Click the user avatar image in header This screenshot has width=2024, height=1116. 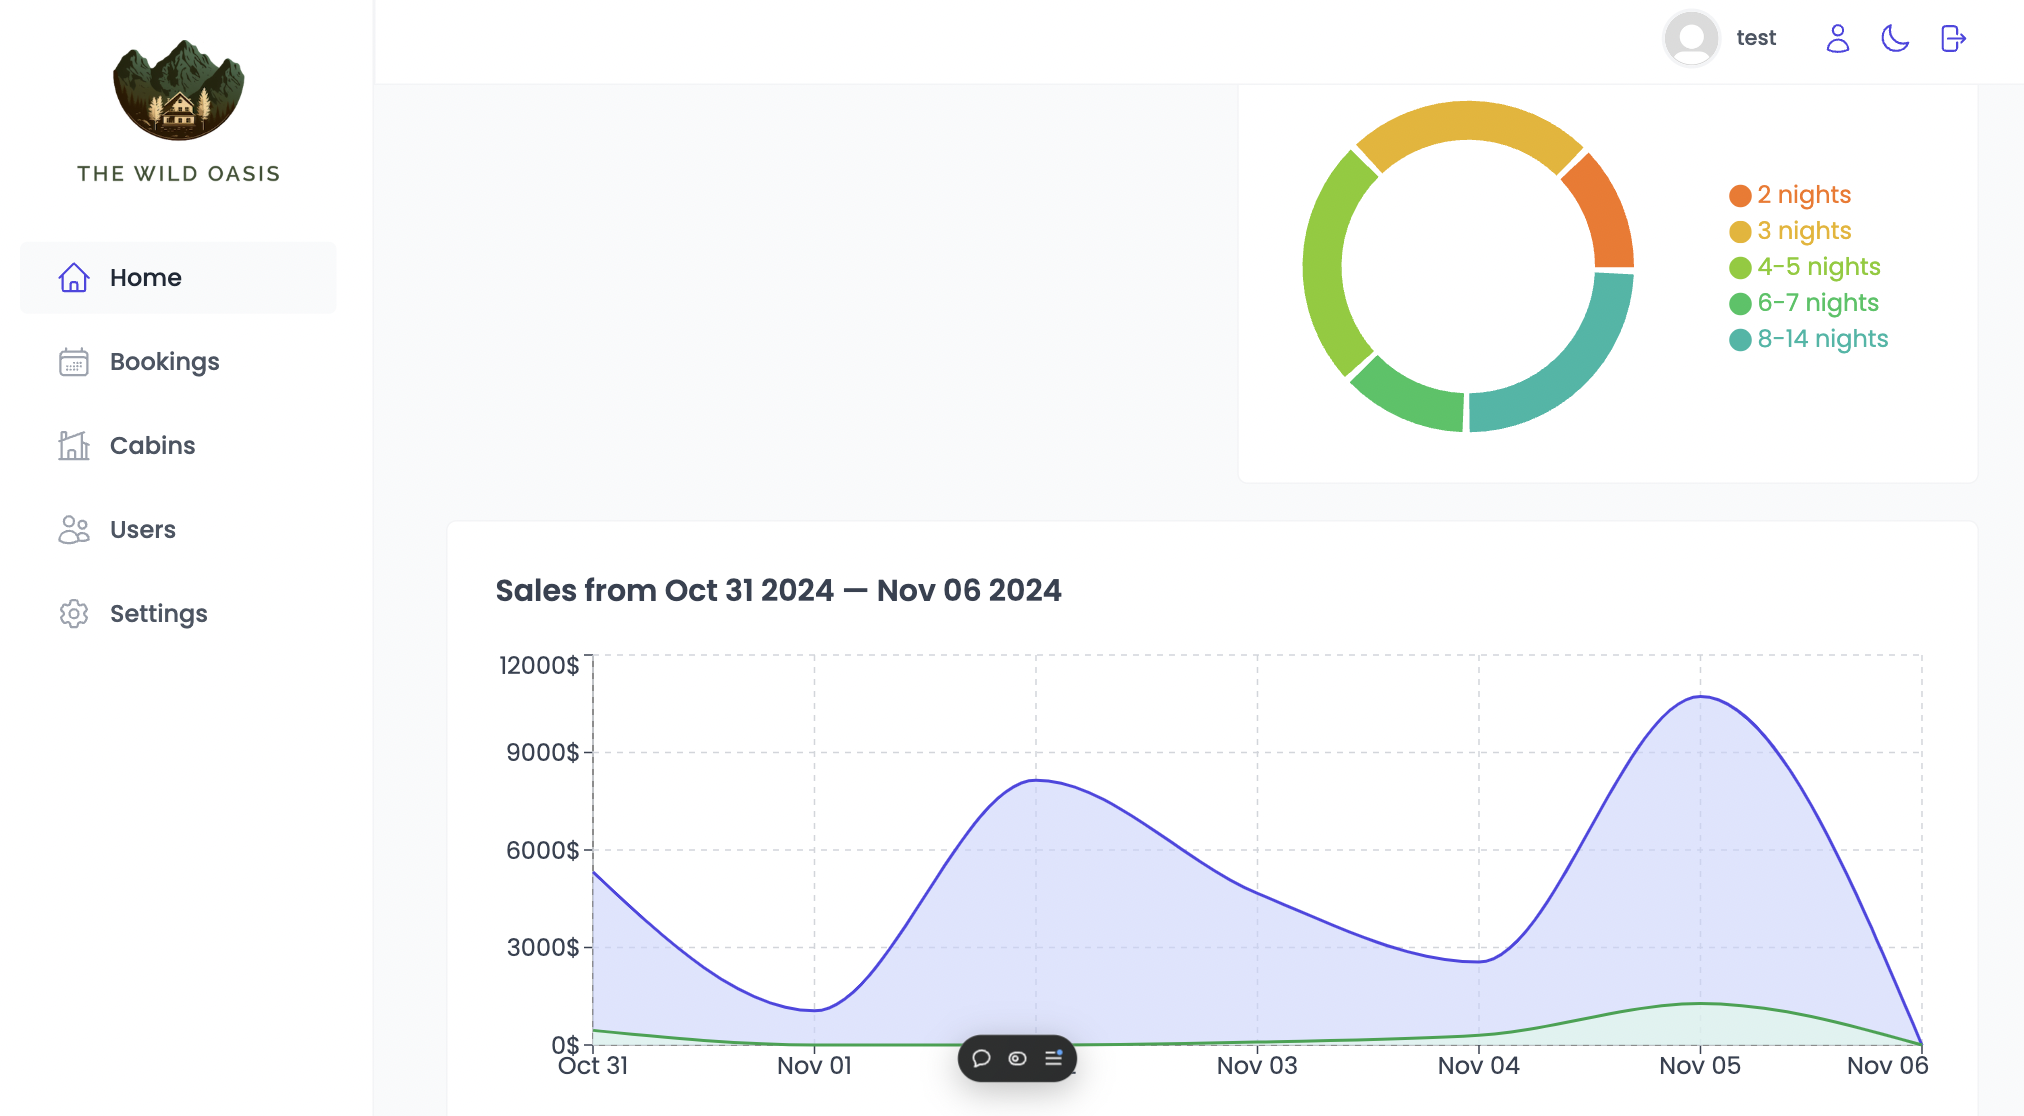(x=1691, y=38)
